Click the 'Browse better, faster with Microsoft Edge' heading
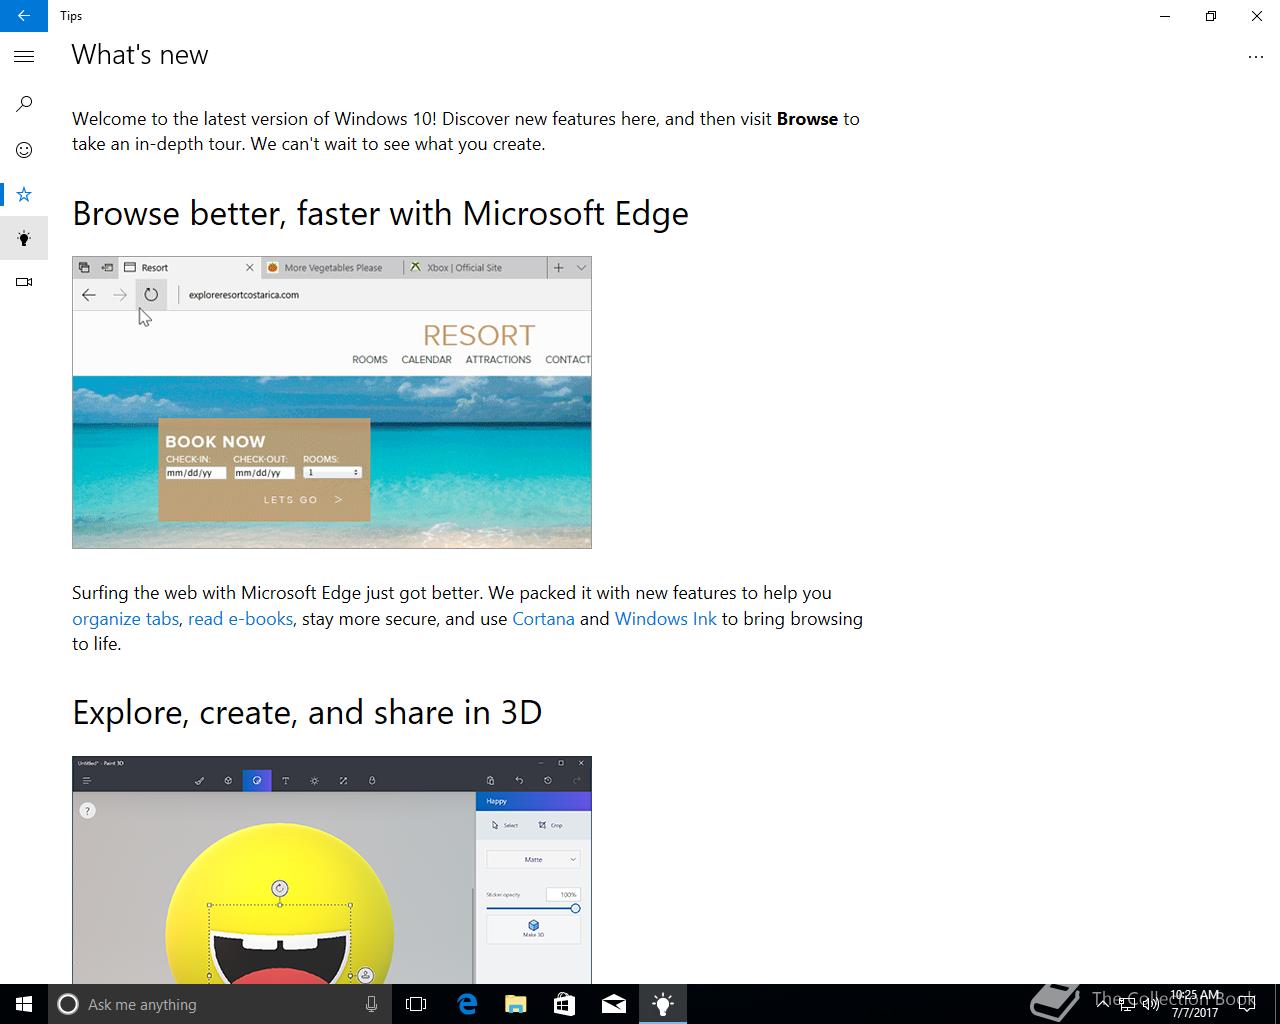Viewport: 1280px width, 1024px height. 380,214
